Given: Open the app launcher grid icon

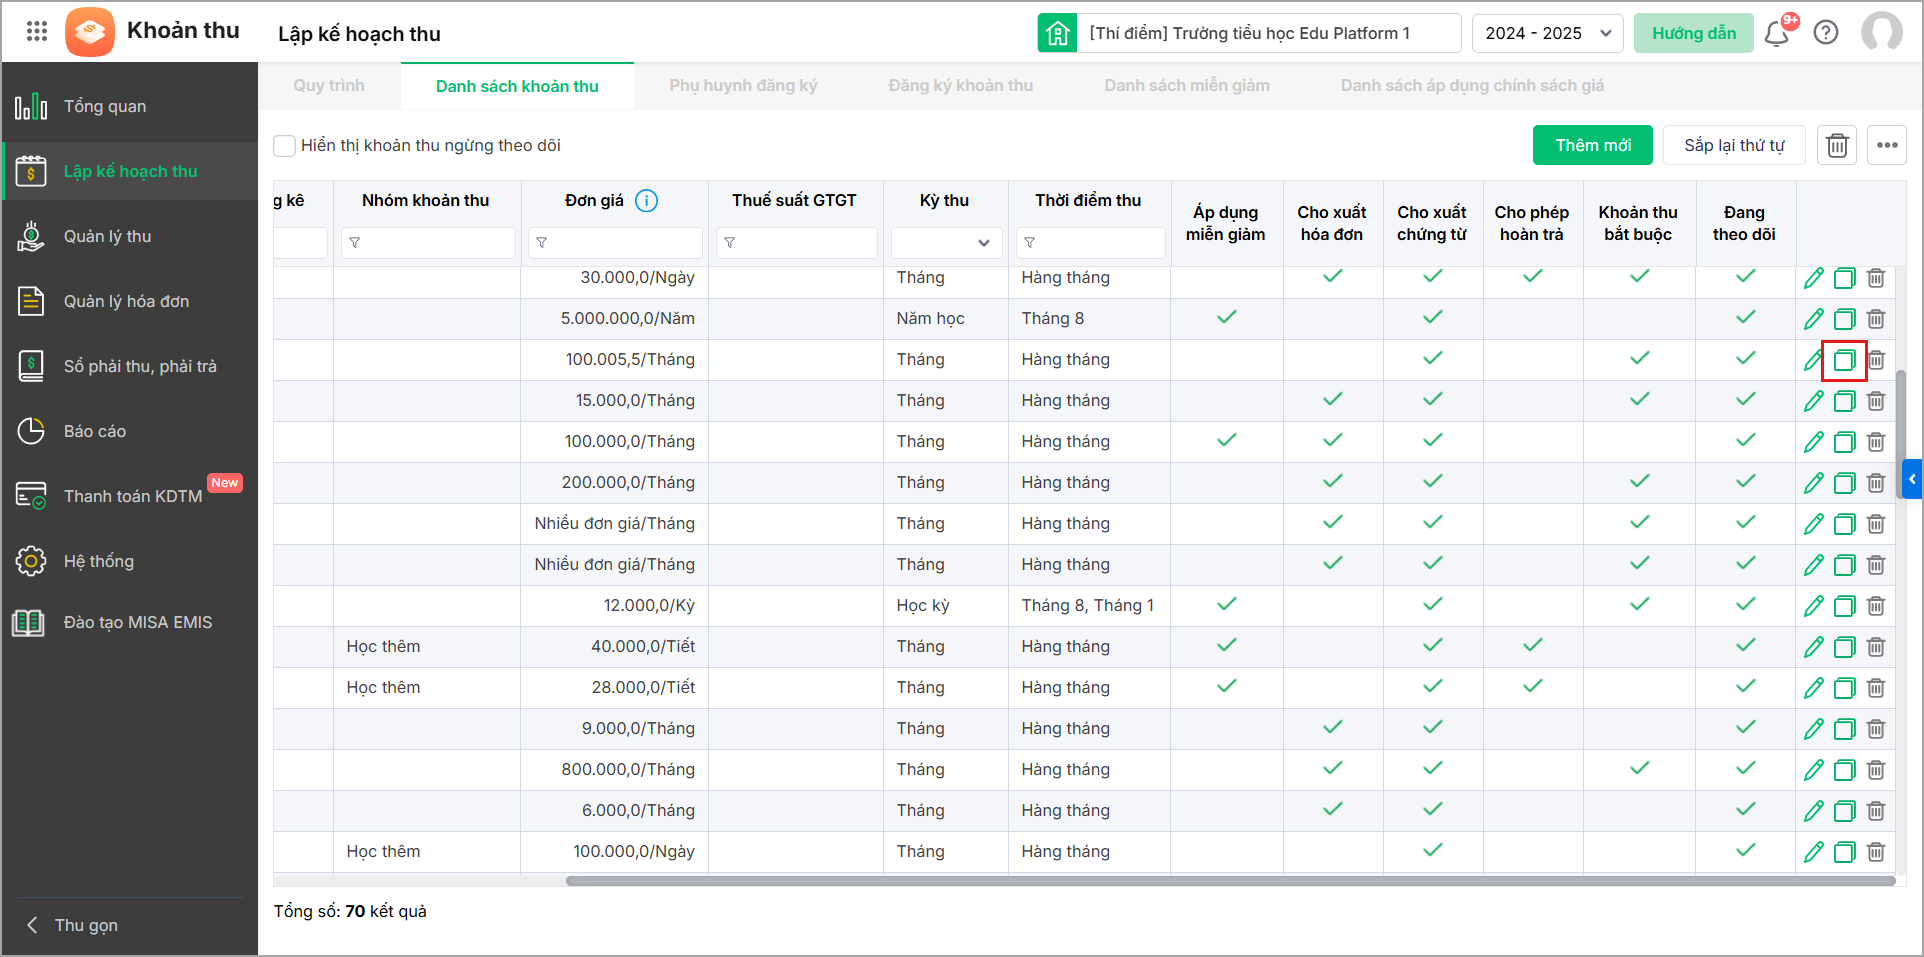Looking at the screenshot, I should tap(37, 32).
